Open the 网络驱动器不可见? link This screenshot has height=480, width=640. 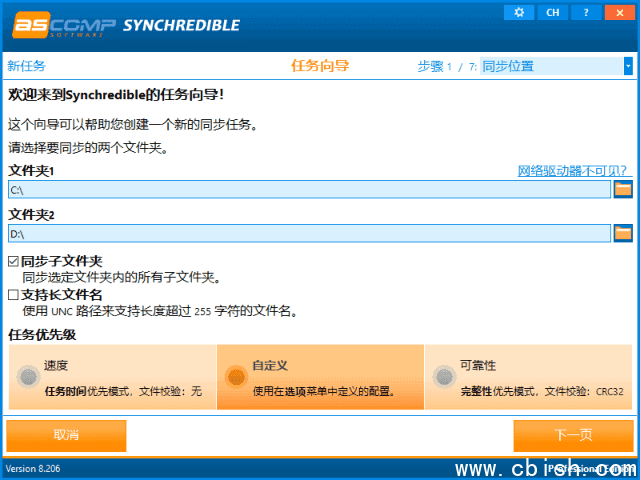pos(572,171)
